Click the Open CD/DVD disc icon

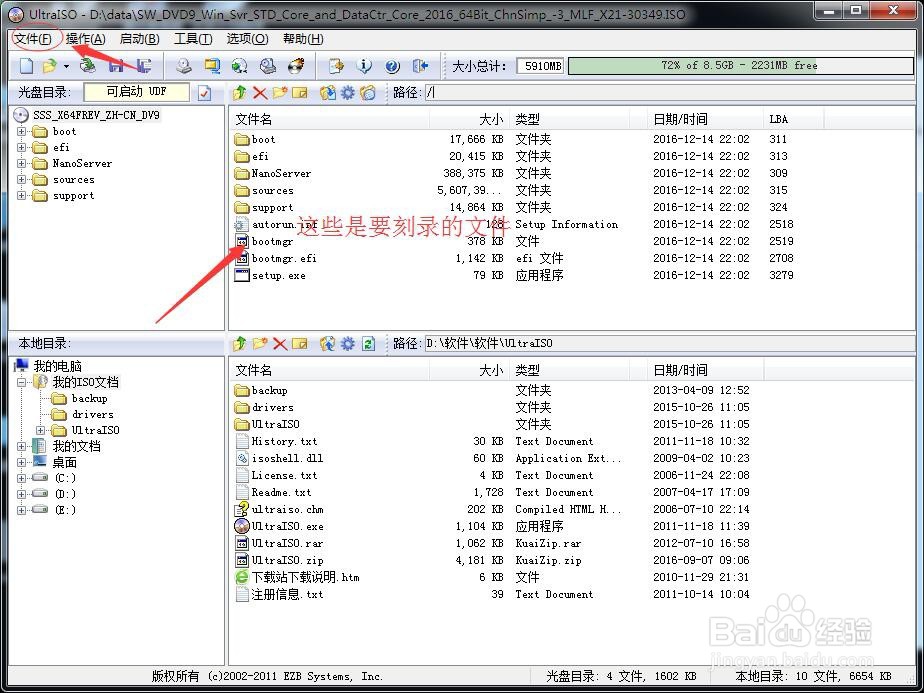tap(88, 65)
